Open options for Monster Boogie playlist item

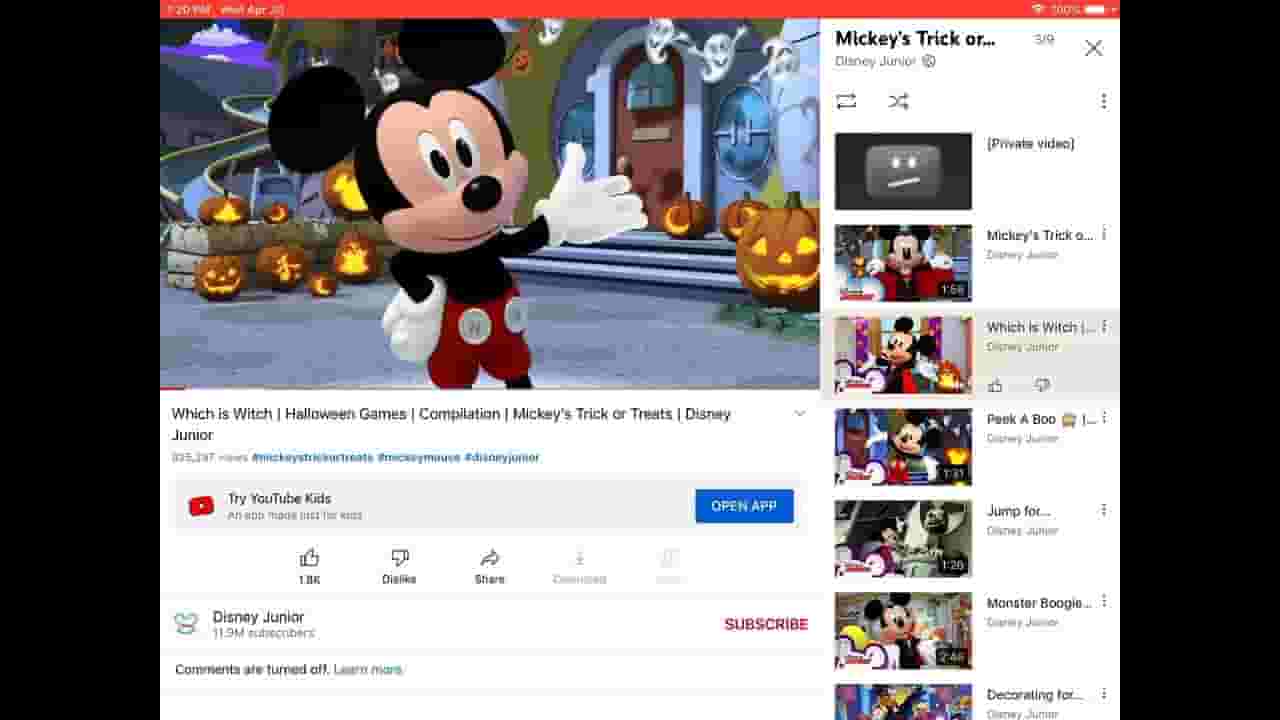click(x=1104, y=603)
